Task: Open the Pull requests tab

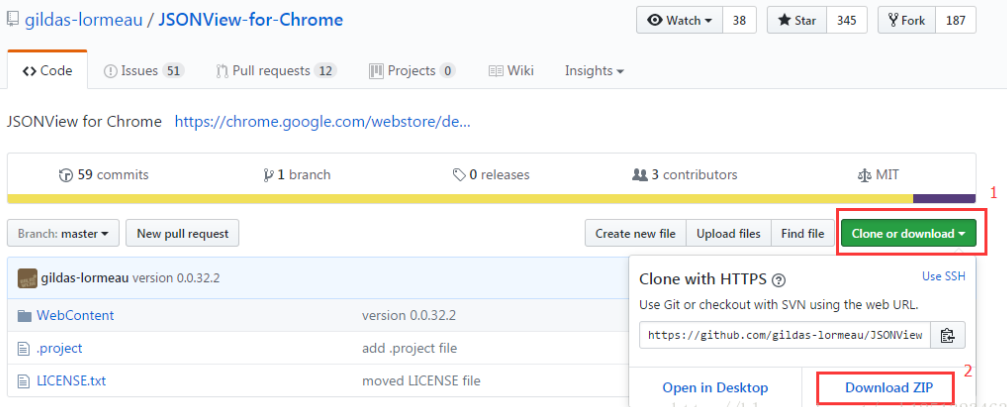Action: click(x=276, y=71)
